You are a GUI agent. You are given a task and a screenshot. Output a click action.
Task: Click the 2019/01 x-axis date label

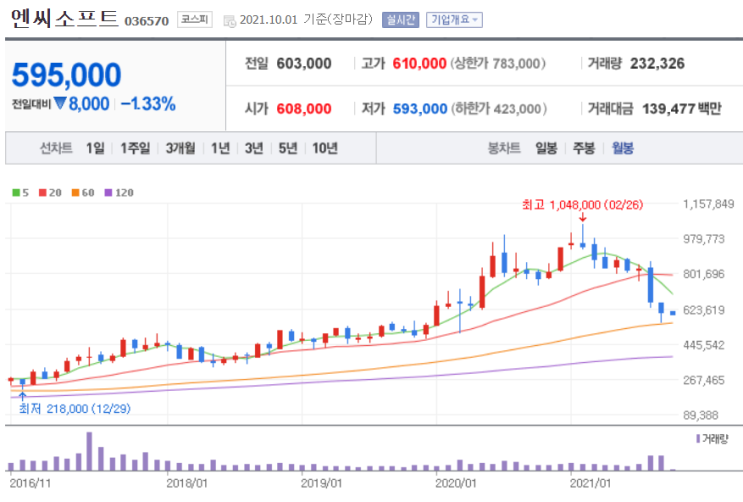click(x=321, y=484)
